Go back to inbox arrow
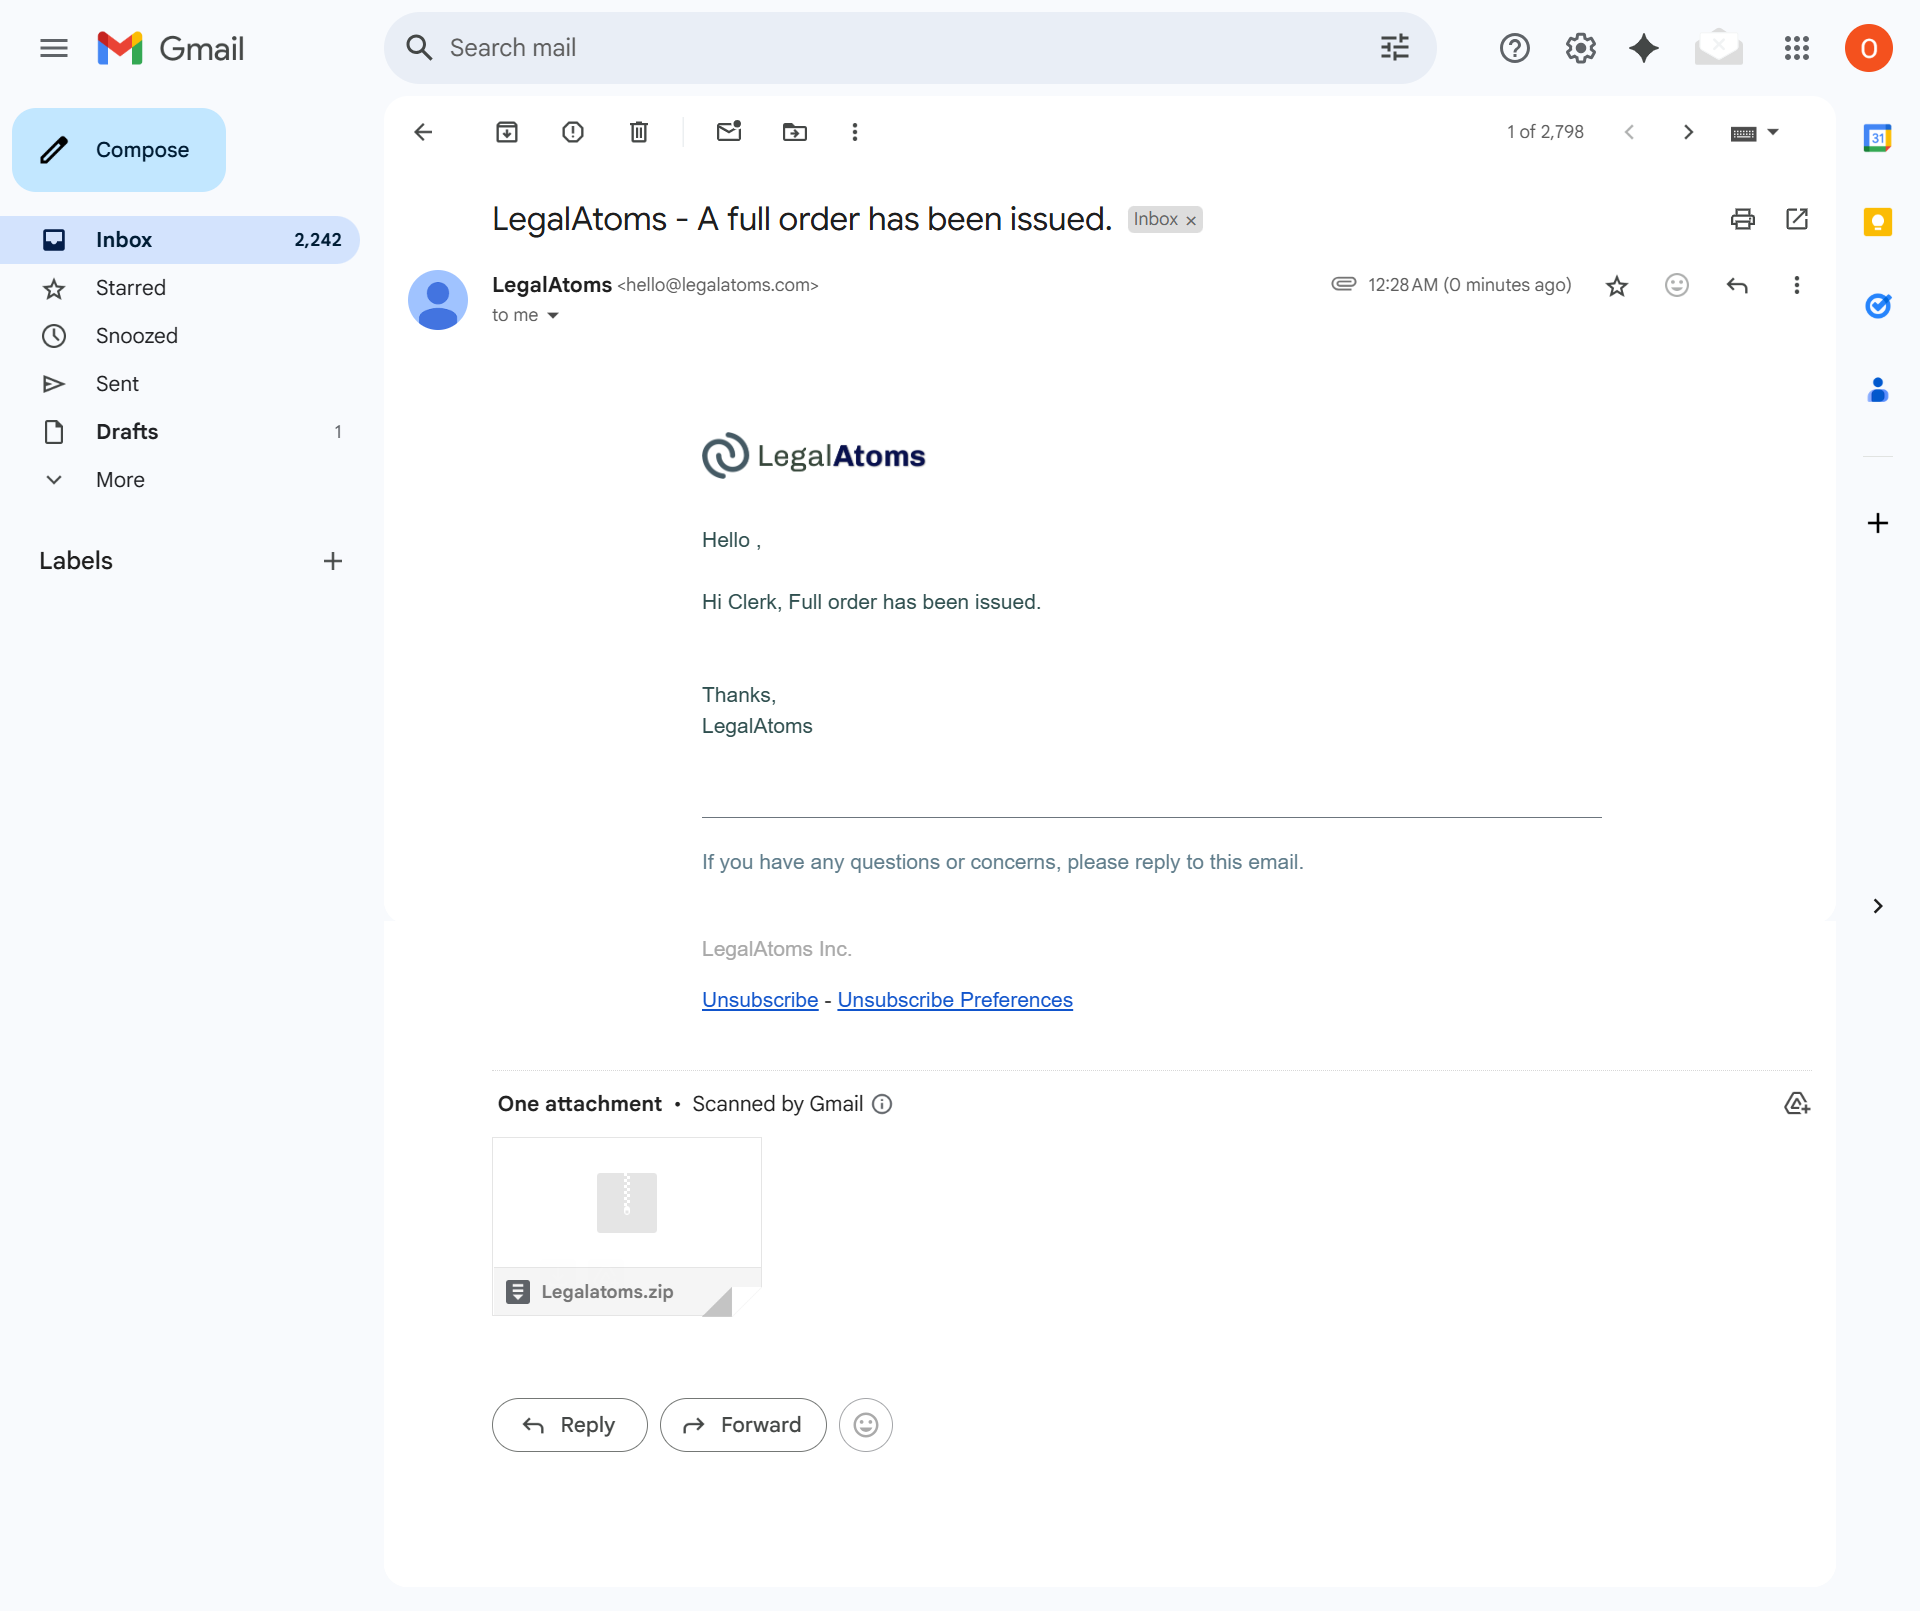Viewport: 1920px width, 1611px height. click(424, 132)
